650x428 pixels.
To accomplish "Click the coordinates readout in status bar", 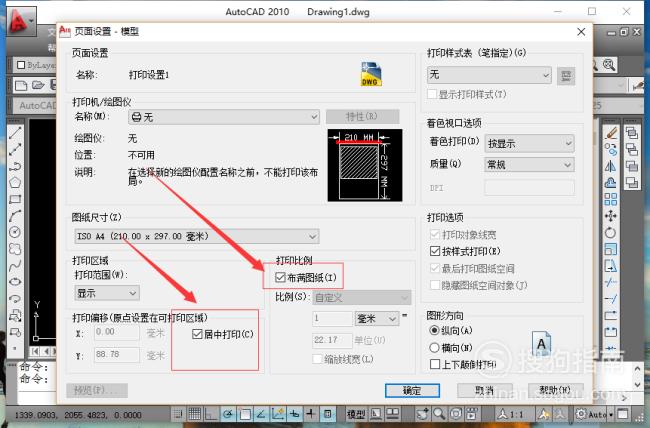I will click(78, 415).
